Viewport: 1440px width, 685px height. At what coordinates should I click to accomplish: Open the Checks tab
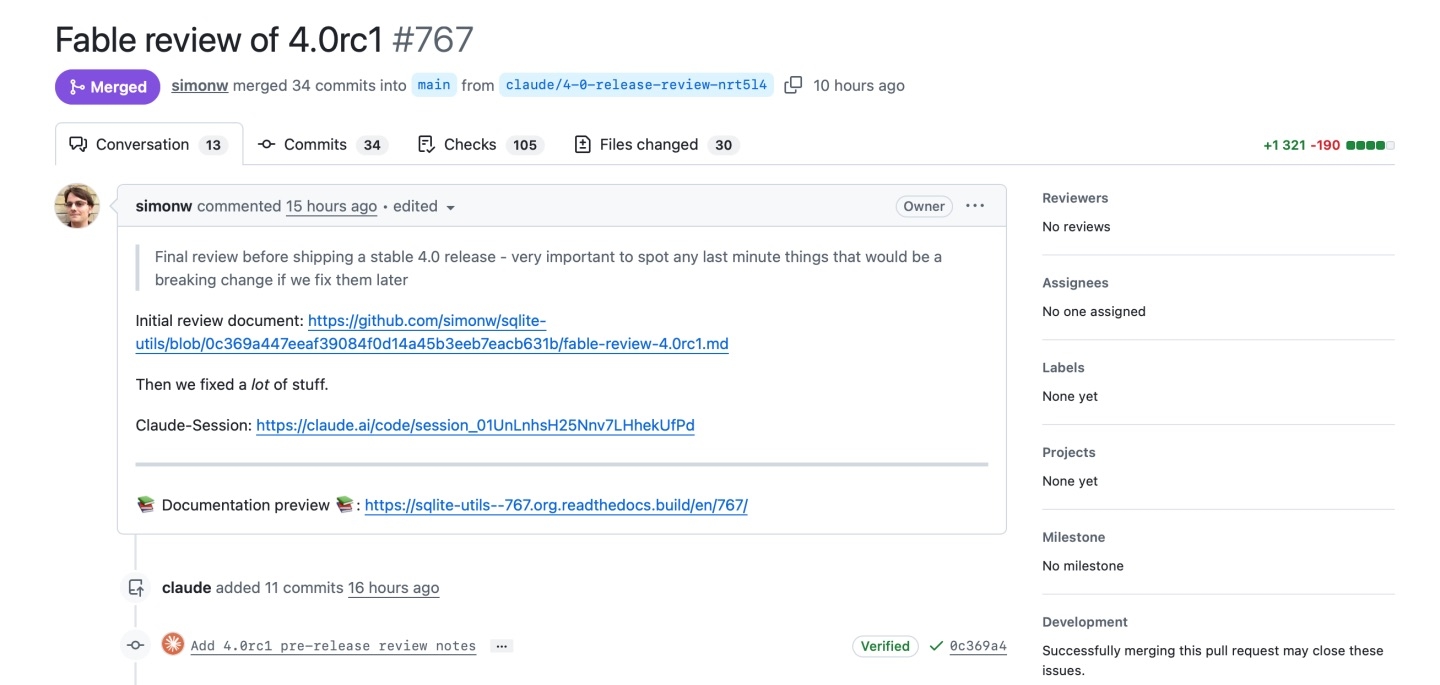tap(480, 145)
